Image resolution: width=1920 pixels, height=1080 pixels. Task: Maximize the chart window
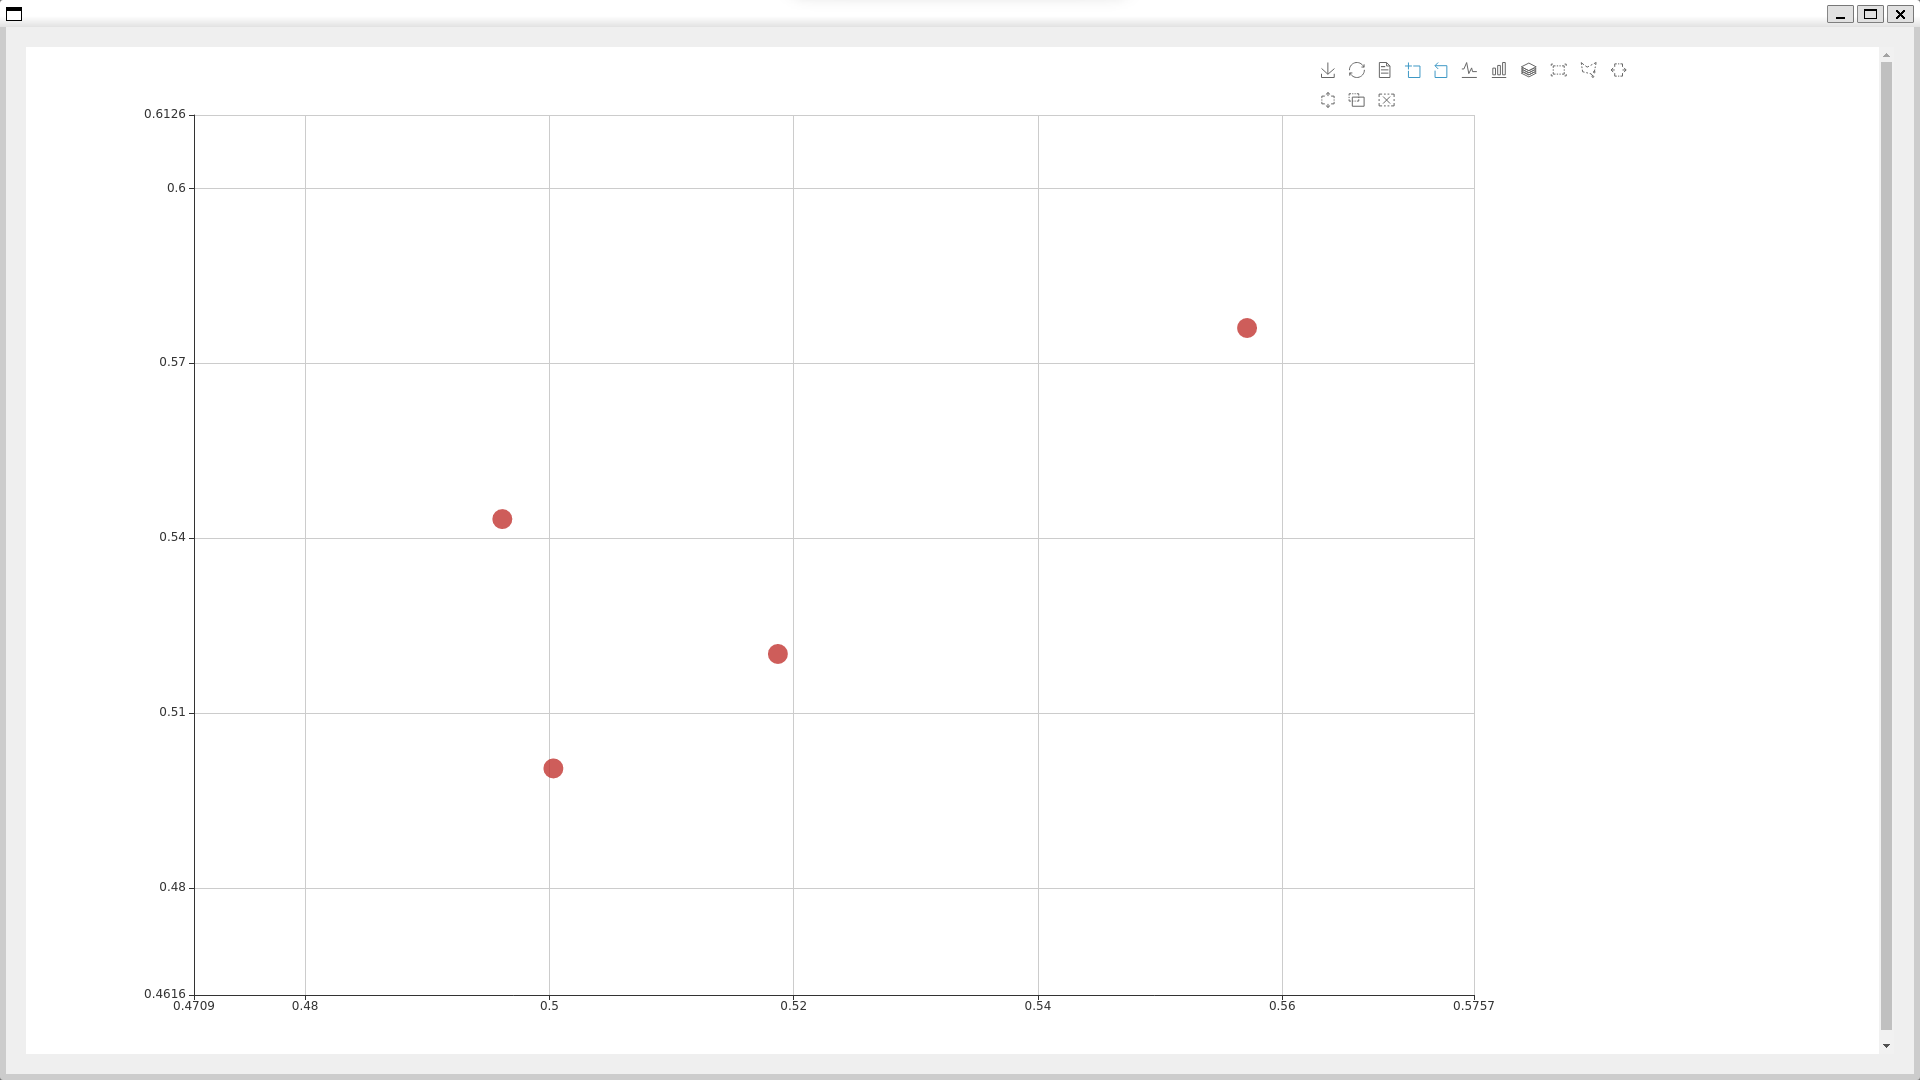[x=1870, y=14]
